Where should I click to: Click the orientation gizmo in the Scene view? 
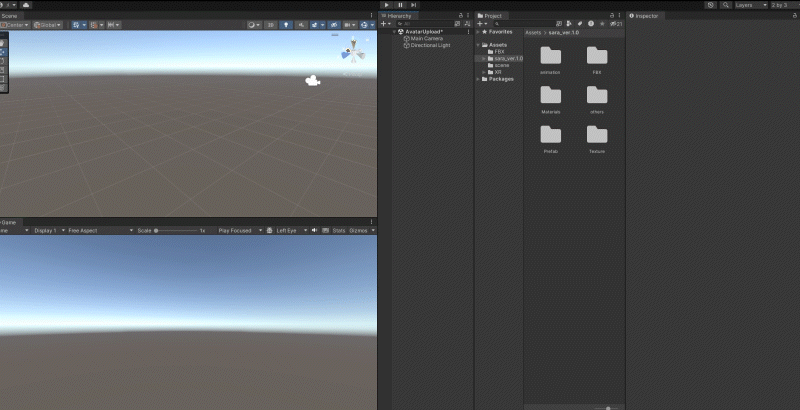pyautogui.click(x=354, y=51)
